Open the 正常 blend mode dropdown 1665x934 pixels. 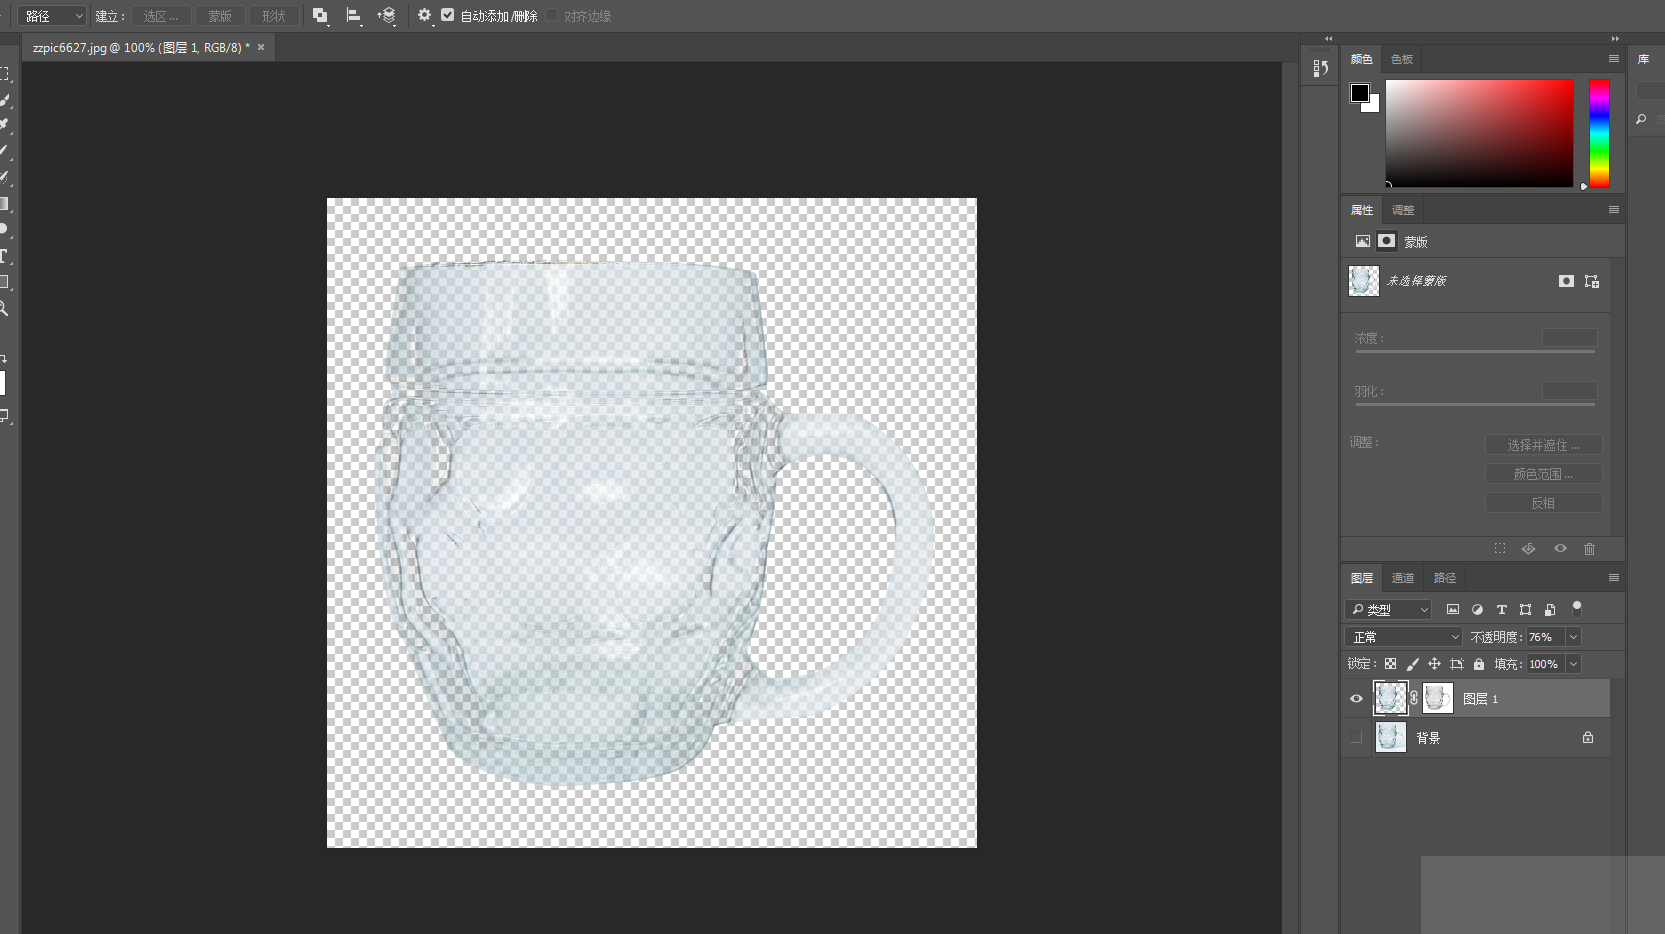[x=1404, y=637]
